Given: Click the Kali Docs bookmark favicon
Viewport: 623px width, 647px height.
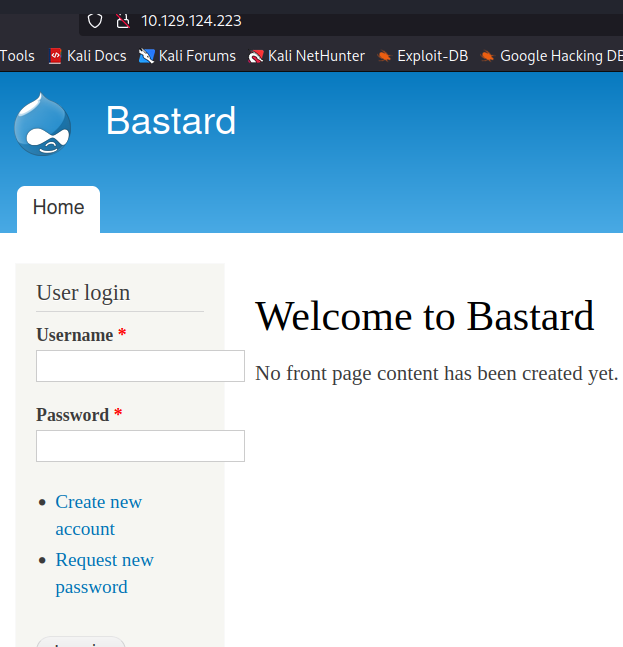Looking at the screenshot, I should tap(55, 56).
